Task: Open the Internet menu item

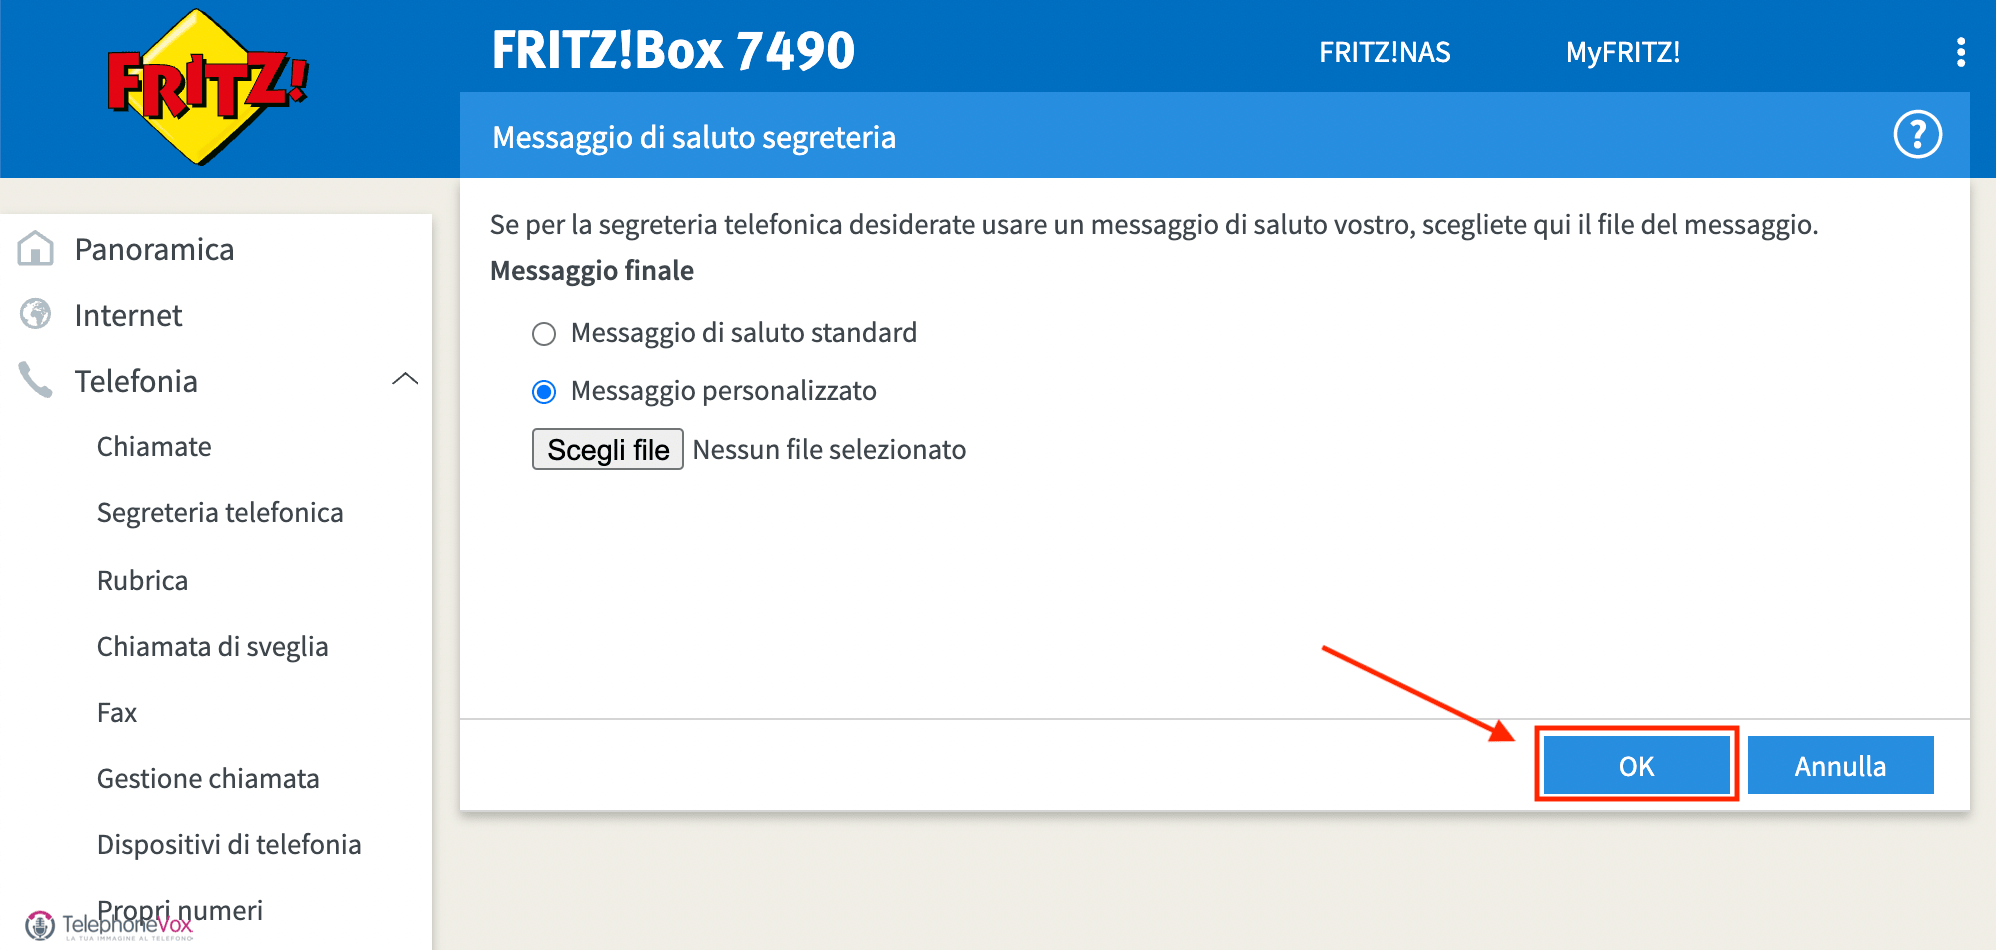Action: pyautogui.click(x=128, y=315)
